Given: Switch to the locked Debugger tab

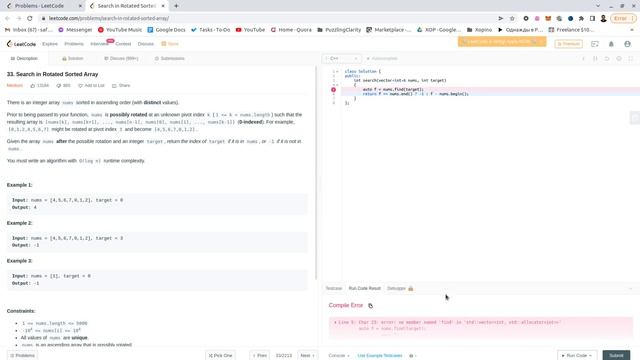Looking at the screenshot, I should (400, 288).
